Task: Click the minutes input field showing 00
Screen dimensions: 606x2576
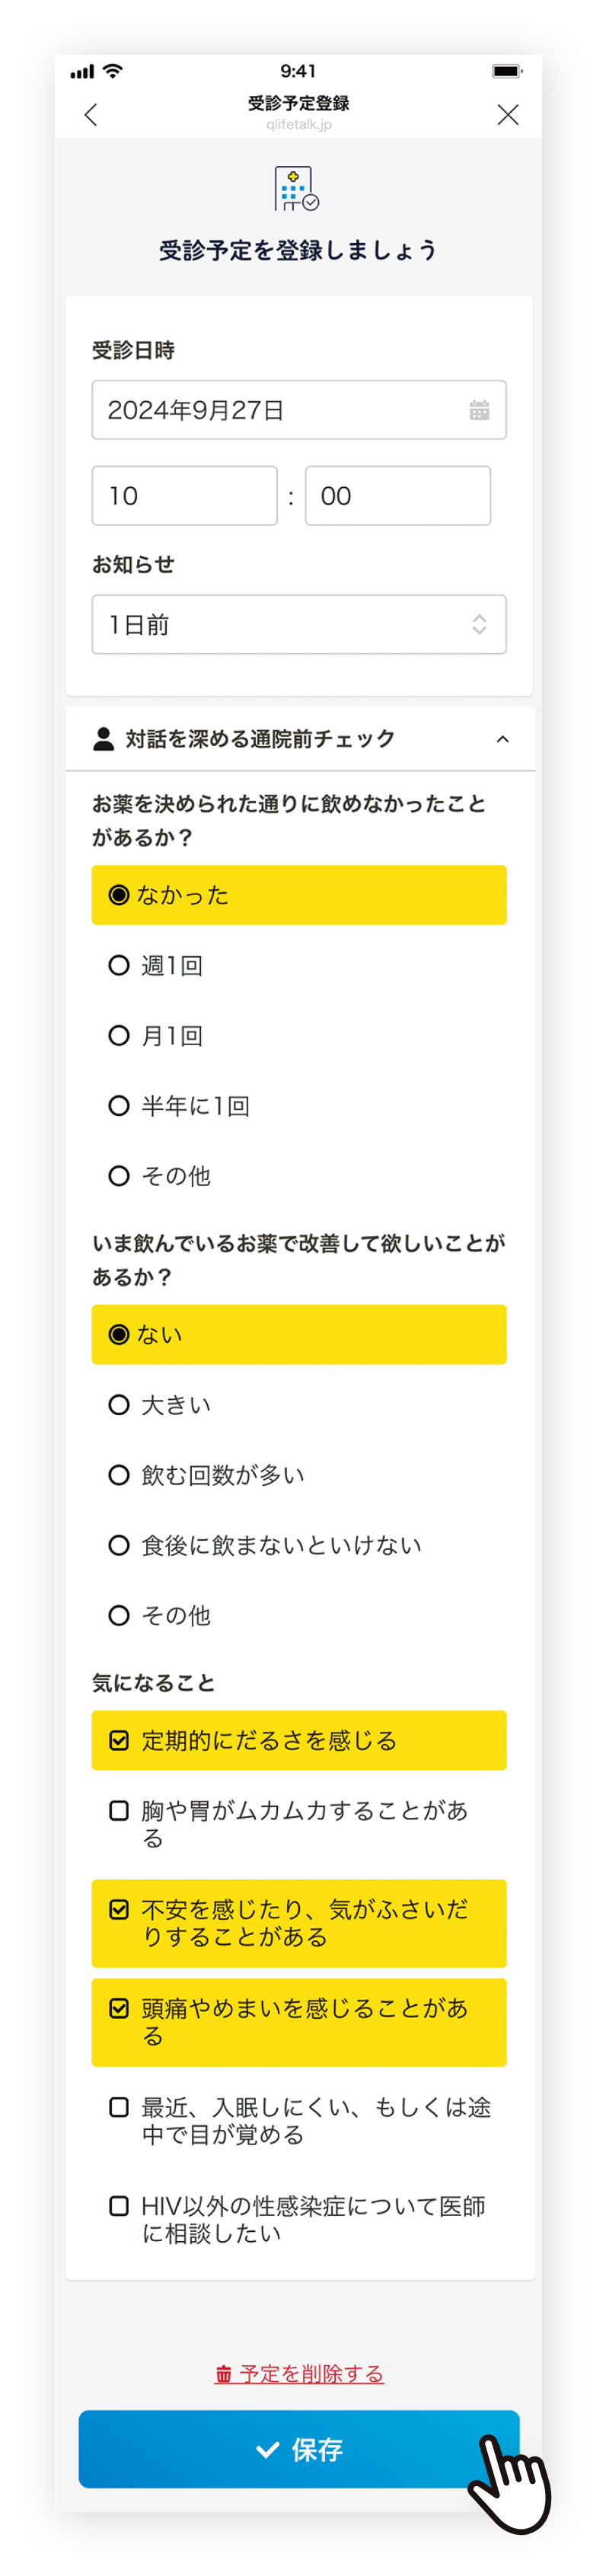Action: pyautogui.click(x=398, y=496)
